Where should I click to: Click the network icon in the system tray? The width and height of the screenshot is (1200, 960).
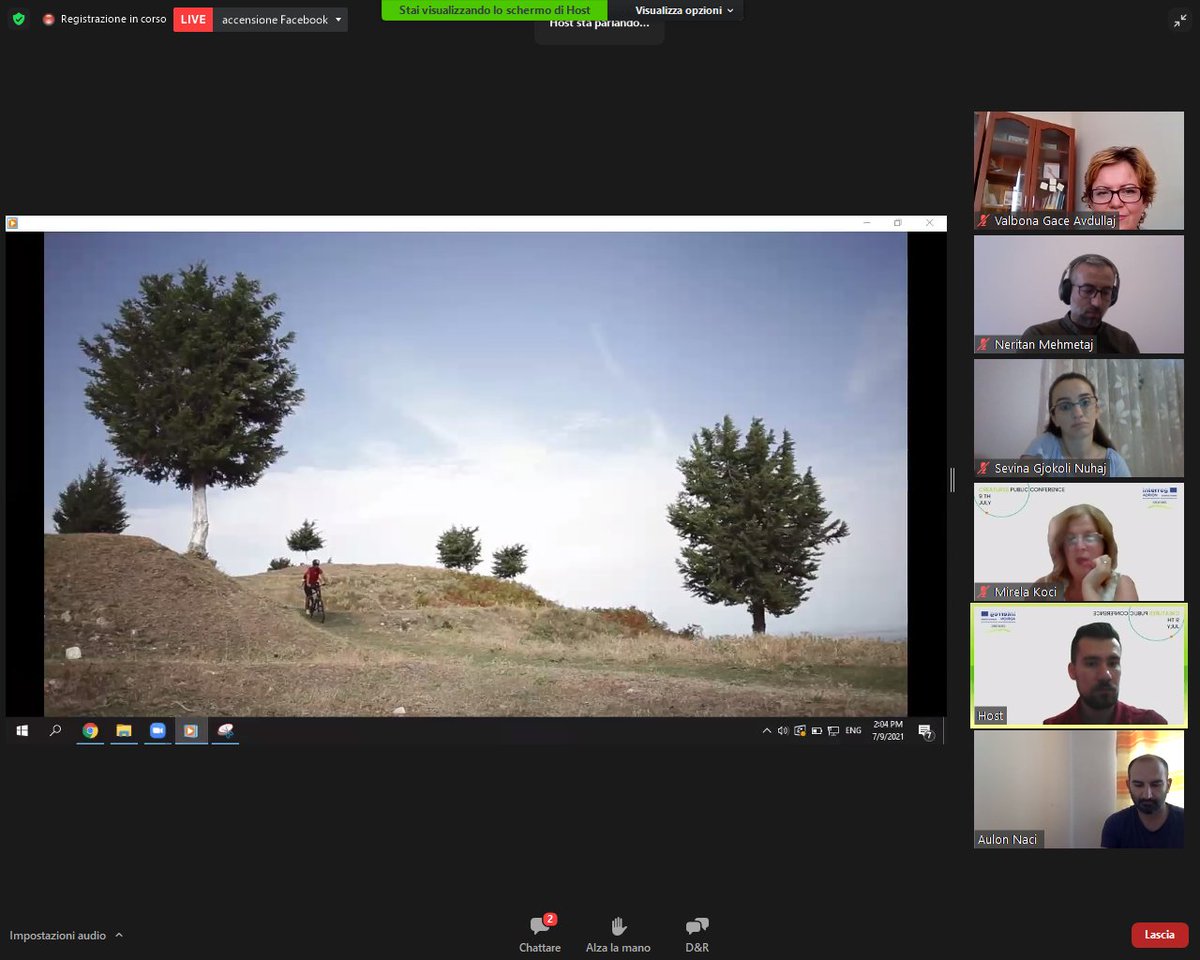point(831,731)
